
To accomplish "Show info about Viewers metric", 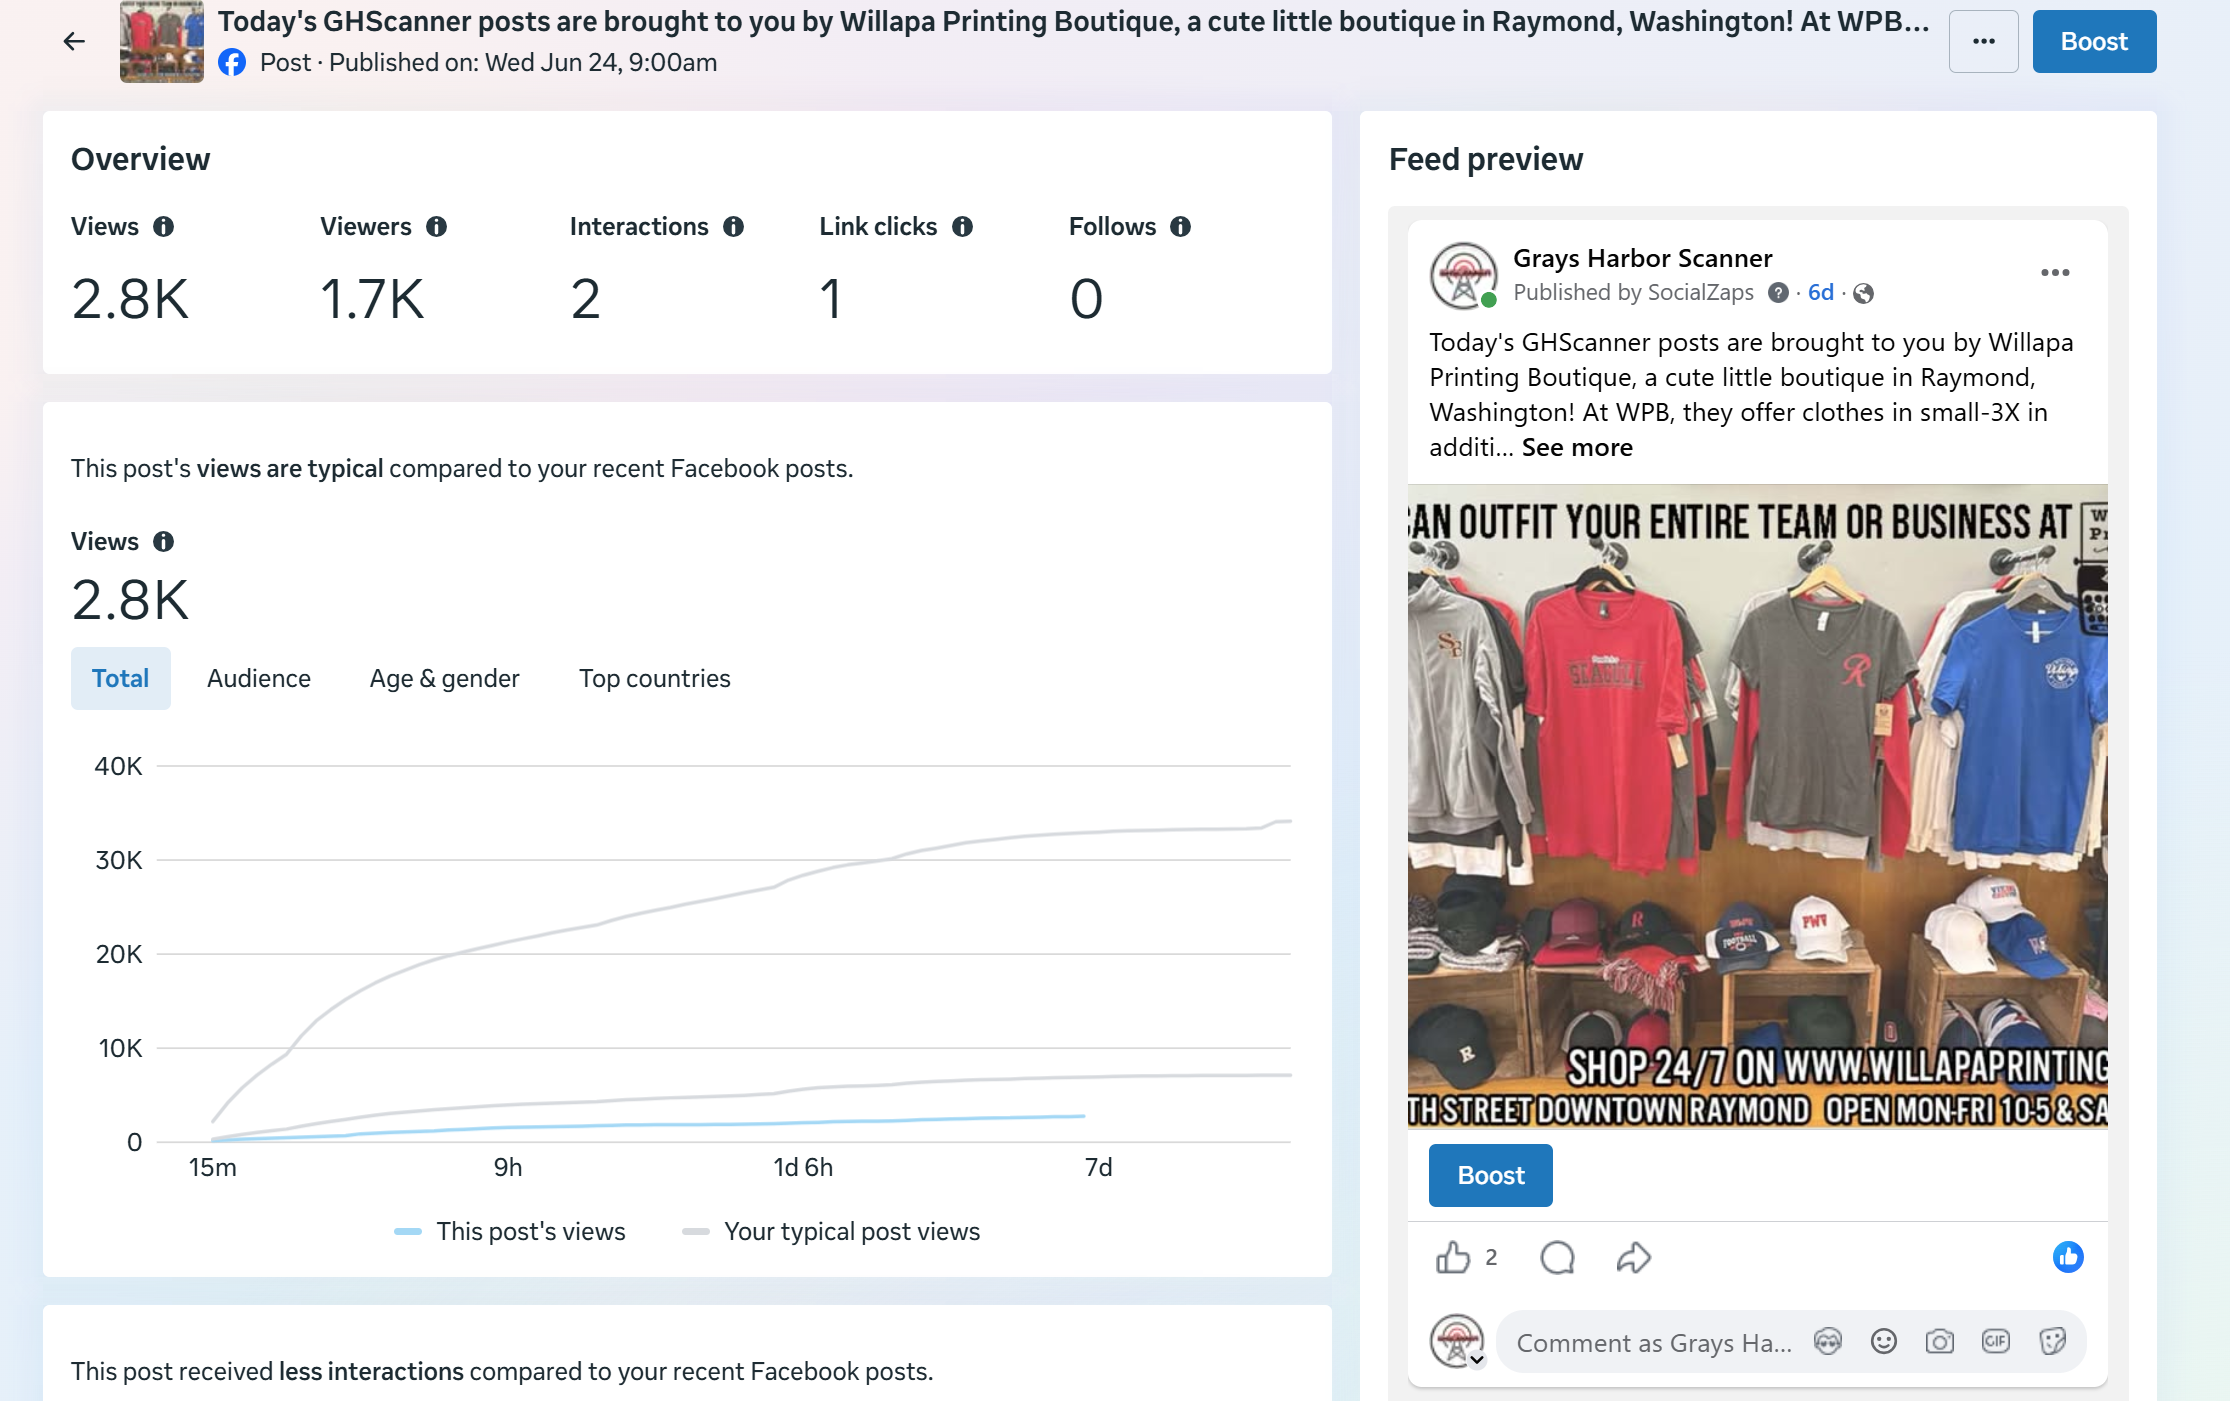I will (437, 227).
